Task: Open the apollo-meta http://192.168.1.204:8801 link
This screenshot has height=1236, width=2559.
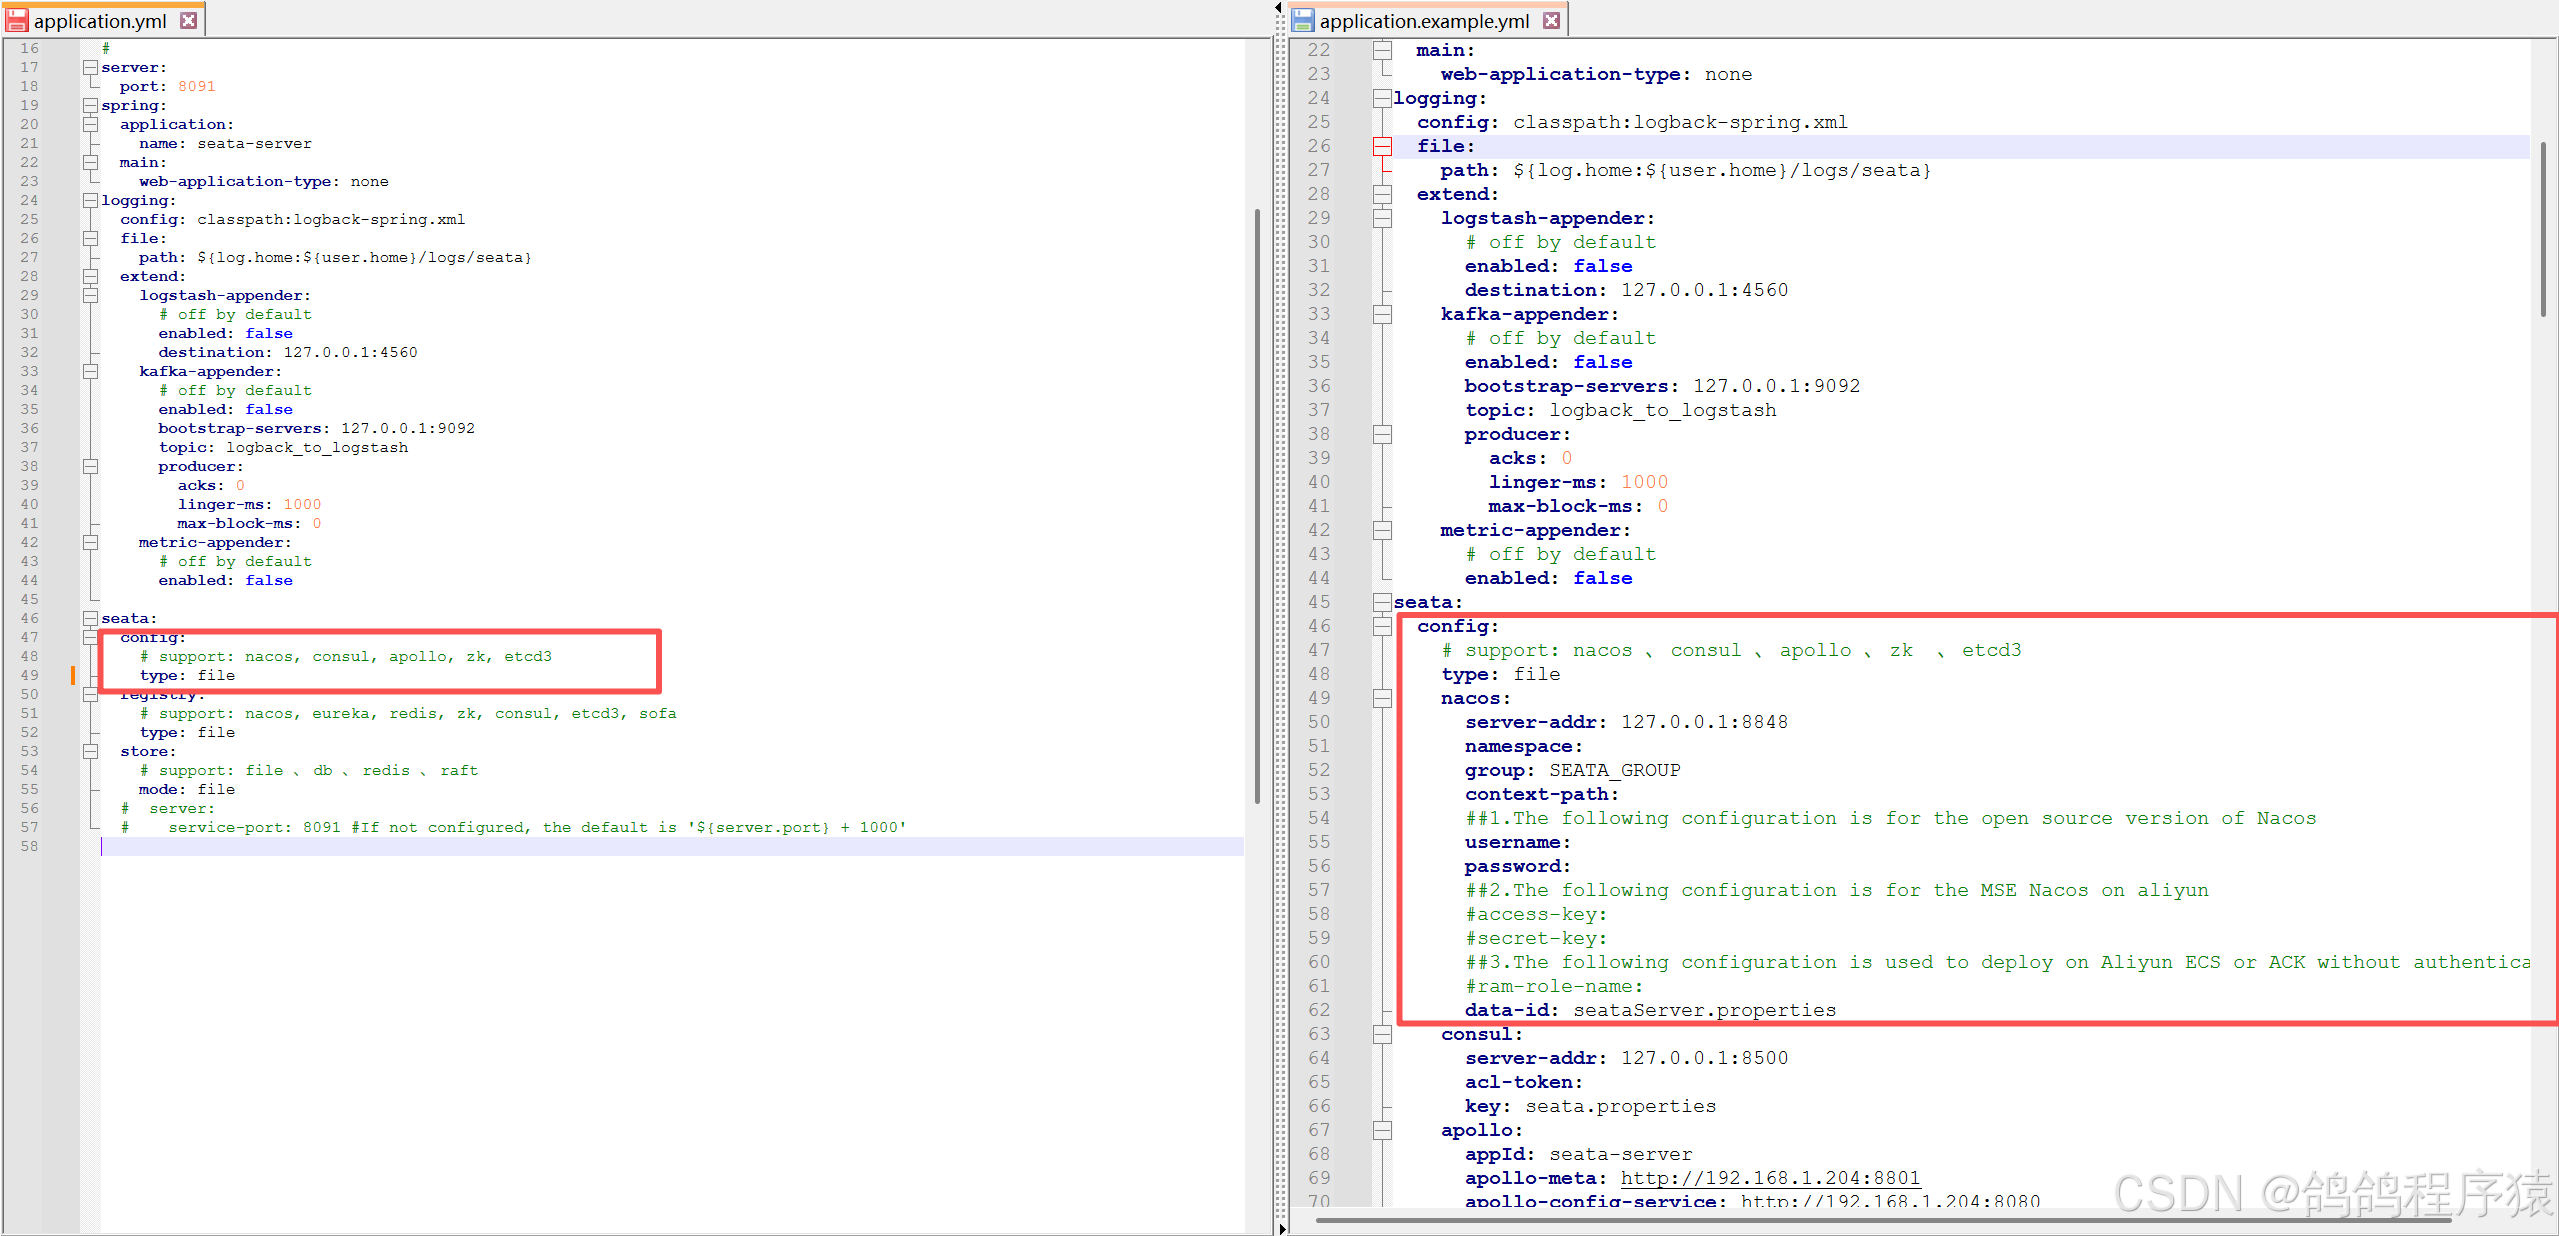Action: click(1769, 1178)
